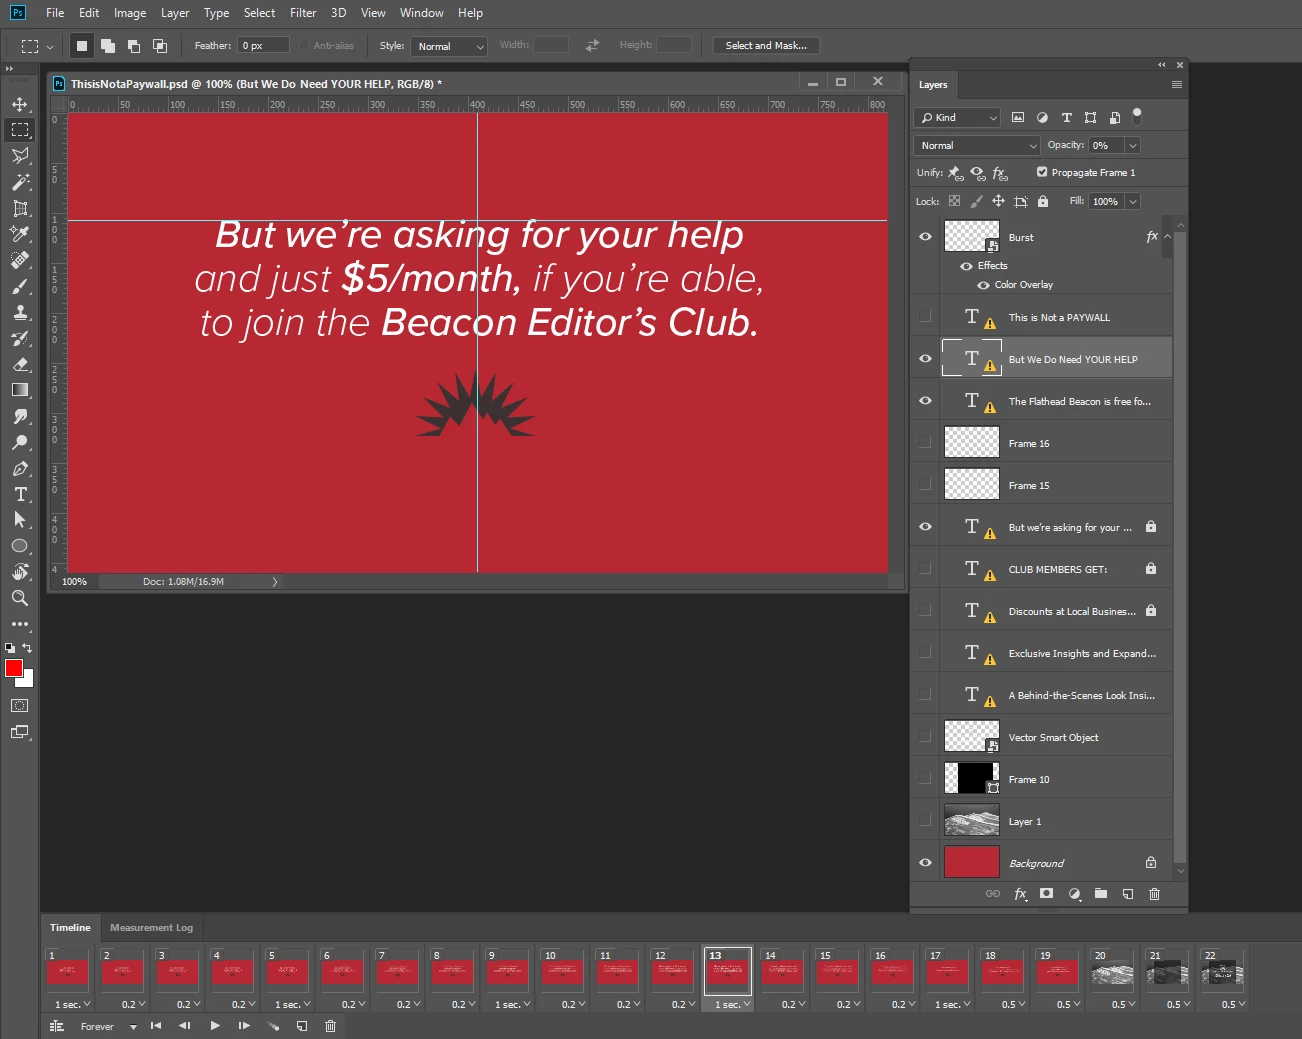Go to the first frame
The height and width of the screenshot is (1039, 1302).
156,1026
